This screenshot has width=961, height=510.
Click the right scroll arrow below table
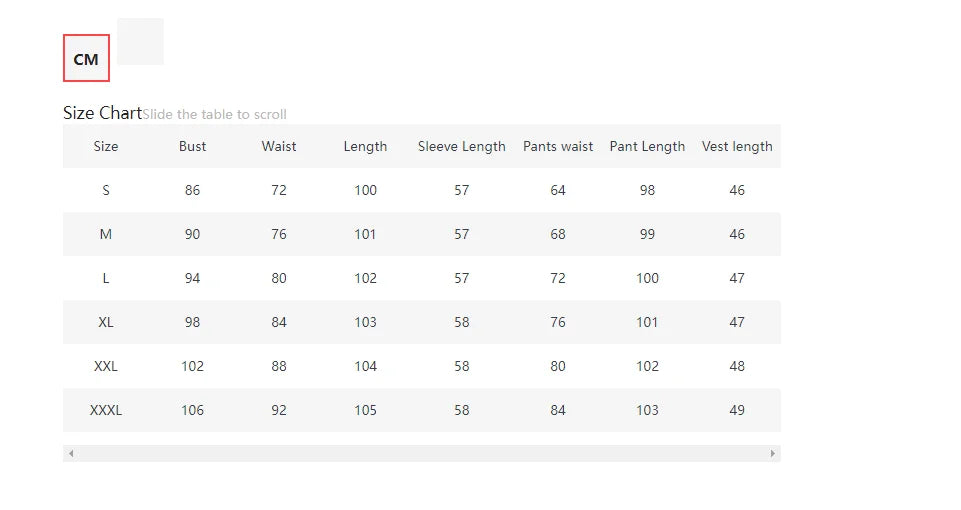(772, 454)
